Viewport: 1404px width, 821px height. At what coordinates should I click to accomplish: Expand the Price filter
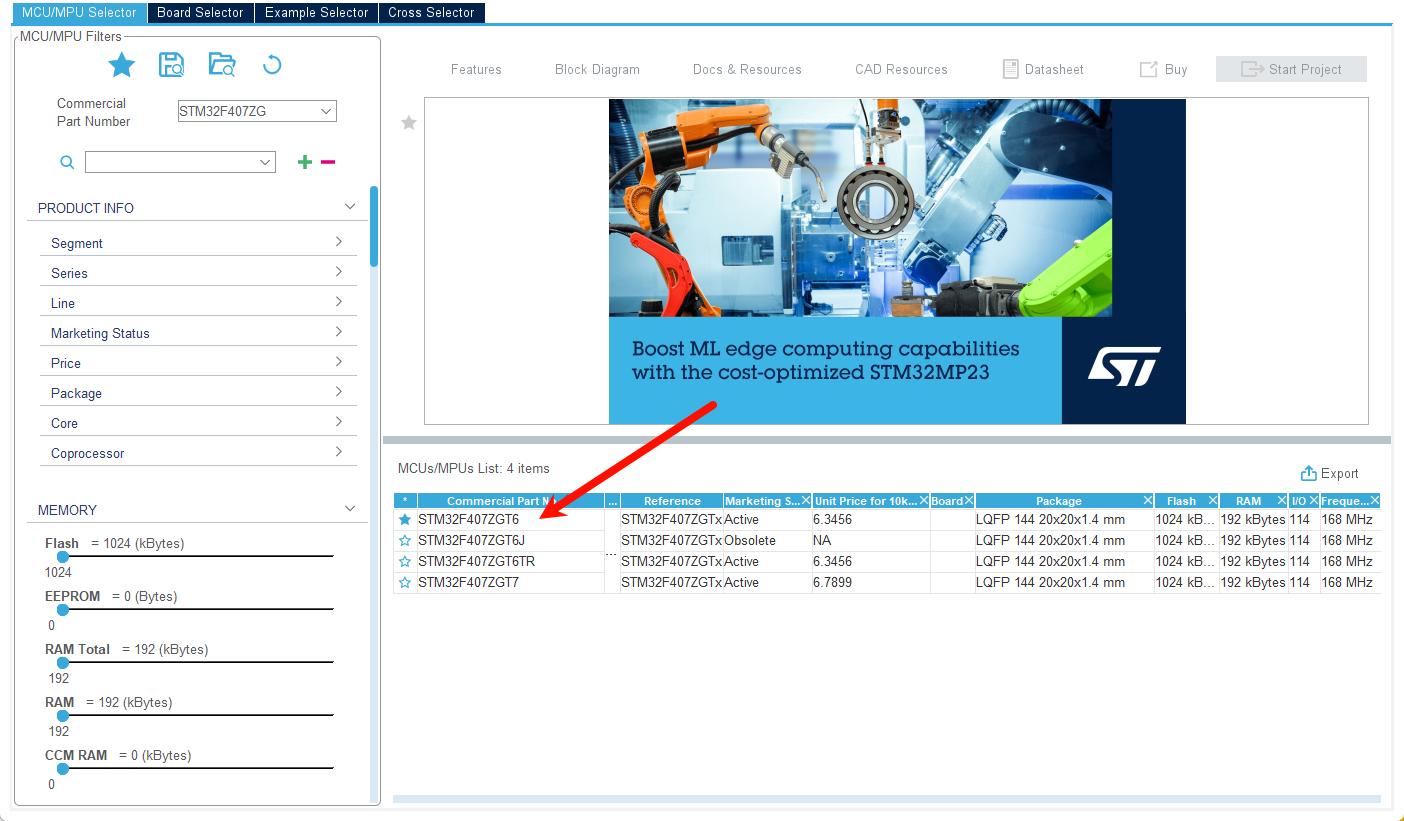pyautogui.click(x=339, y=362)
